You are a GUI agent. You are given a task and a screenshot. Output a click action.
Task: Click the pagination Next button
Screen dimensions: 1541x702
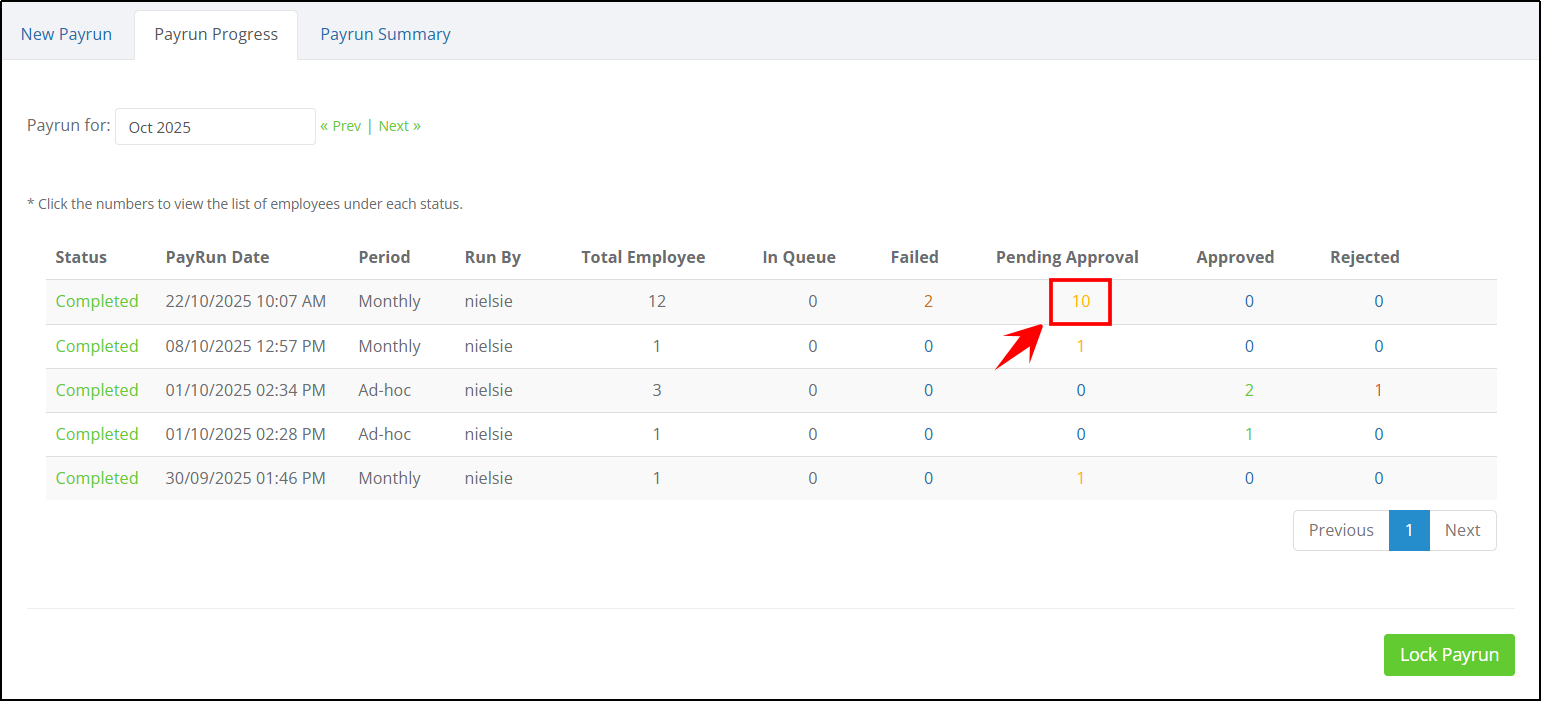[1462, 531]
